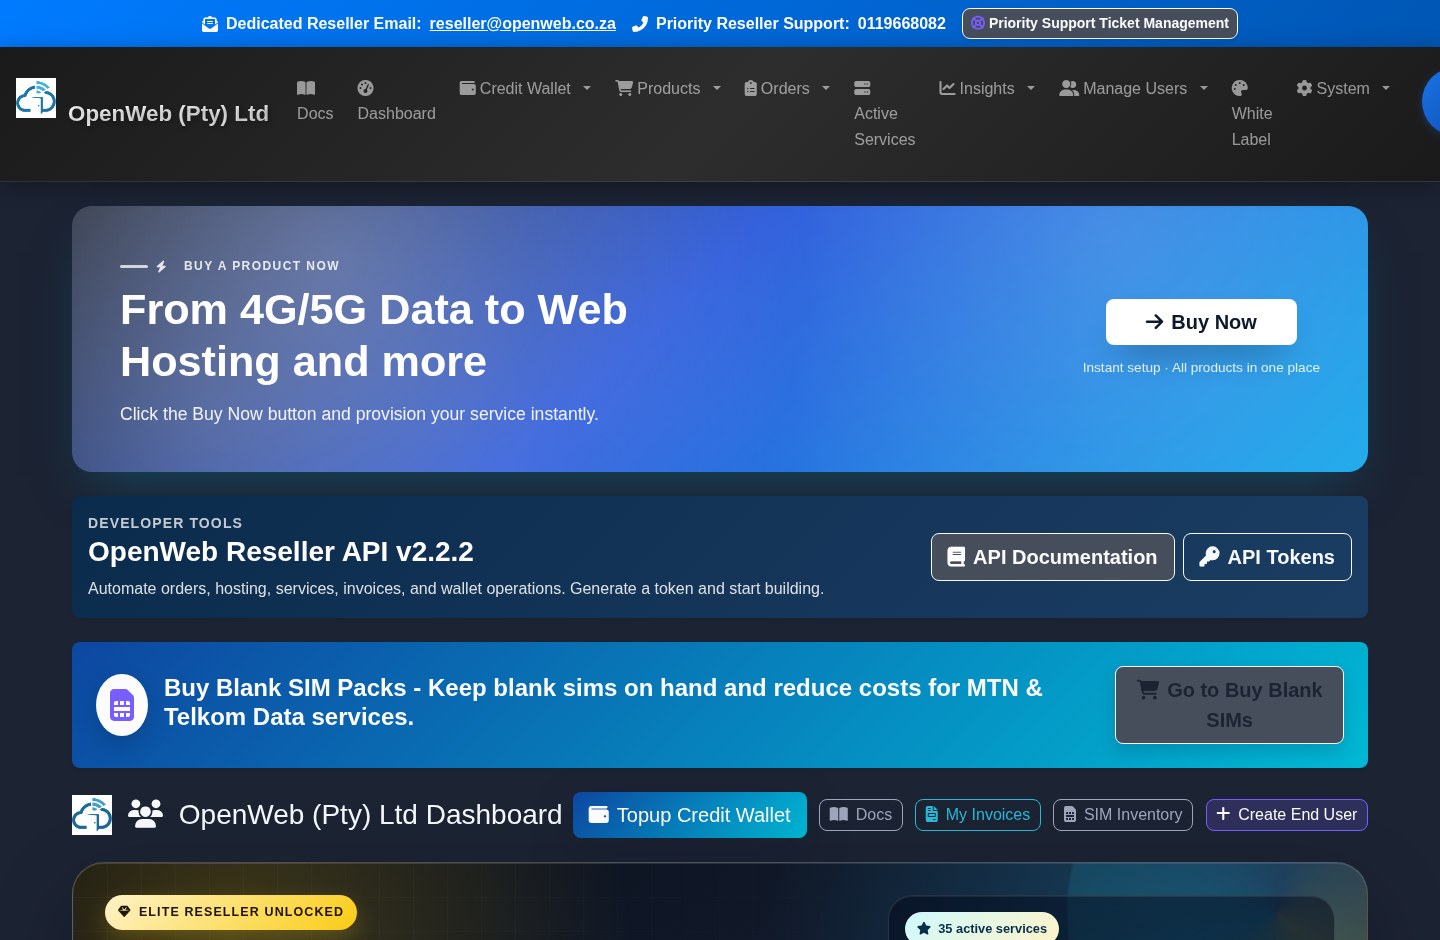Click the System gear icon
1440x940 pixels.
1304,88
